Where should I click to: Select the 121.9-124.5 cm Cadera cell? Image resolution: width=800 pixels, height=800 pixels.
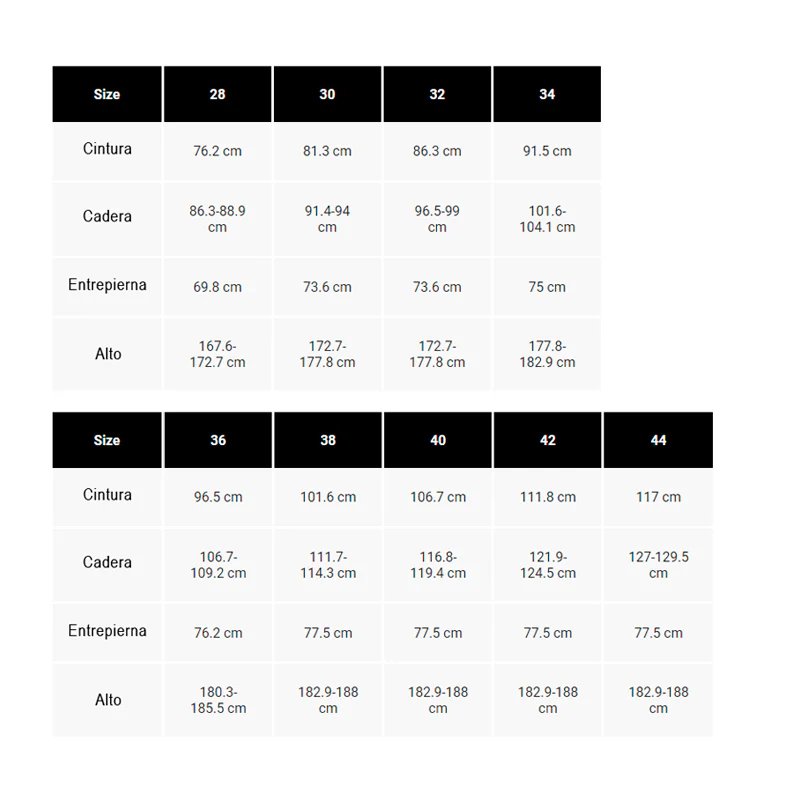tap(548, 565)
